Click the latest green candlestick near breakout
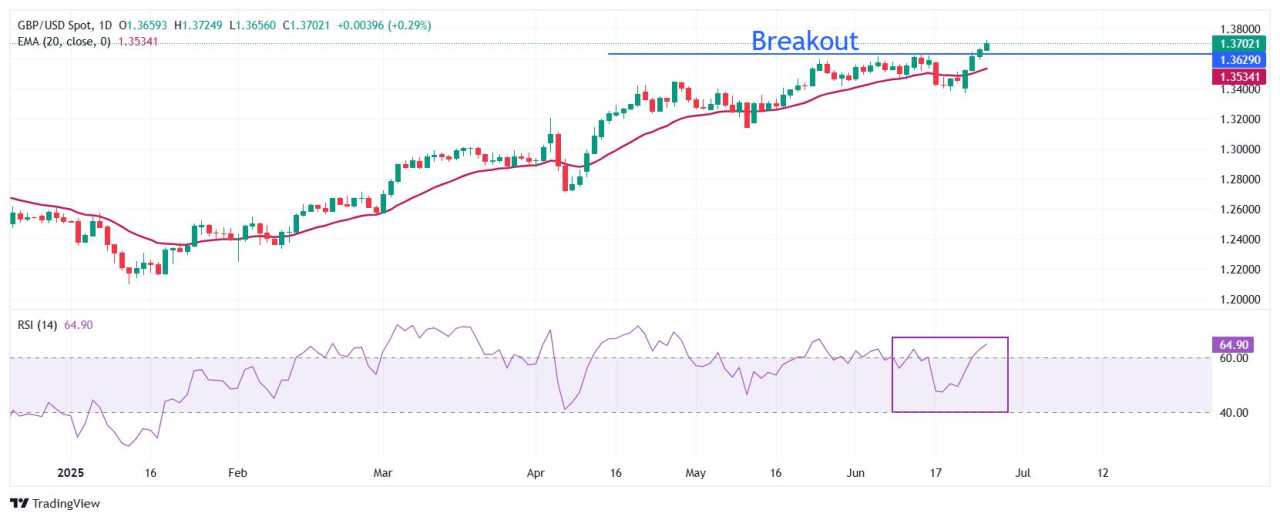Viewport: 1280px width, 520px height. 987,45
